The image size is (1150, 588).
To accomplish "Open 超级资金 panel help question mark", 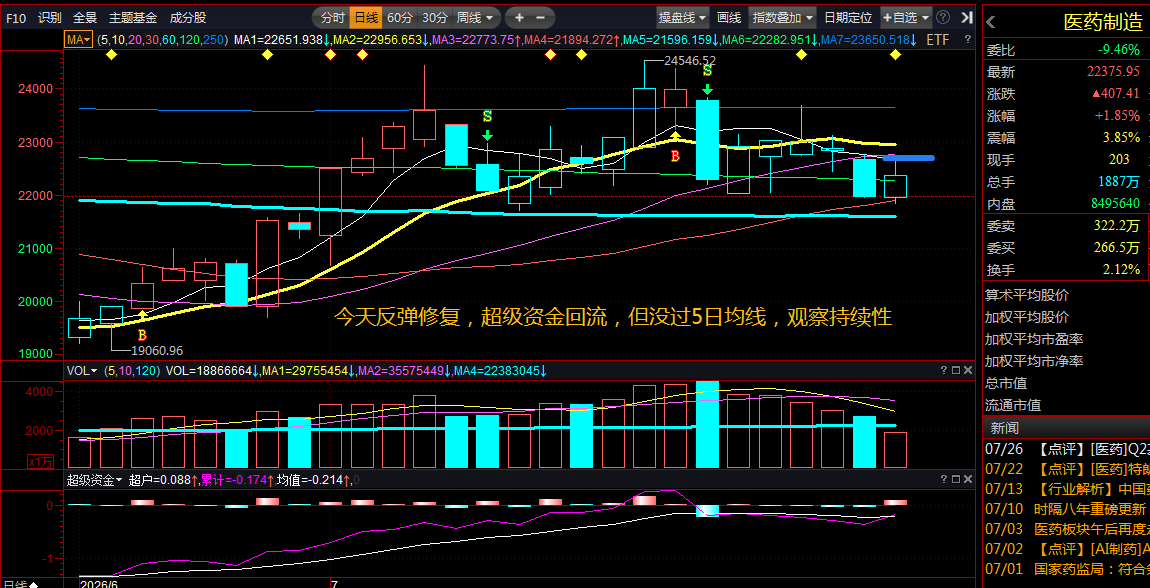I will pyautogui.click(x=944, y=479).
